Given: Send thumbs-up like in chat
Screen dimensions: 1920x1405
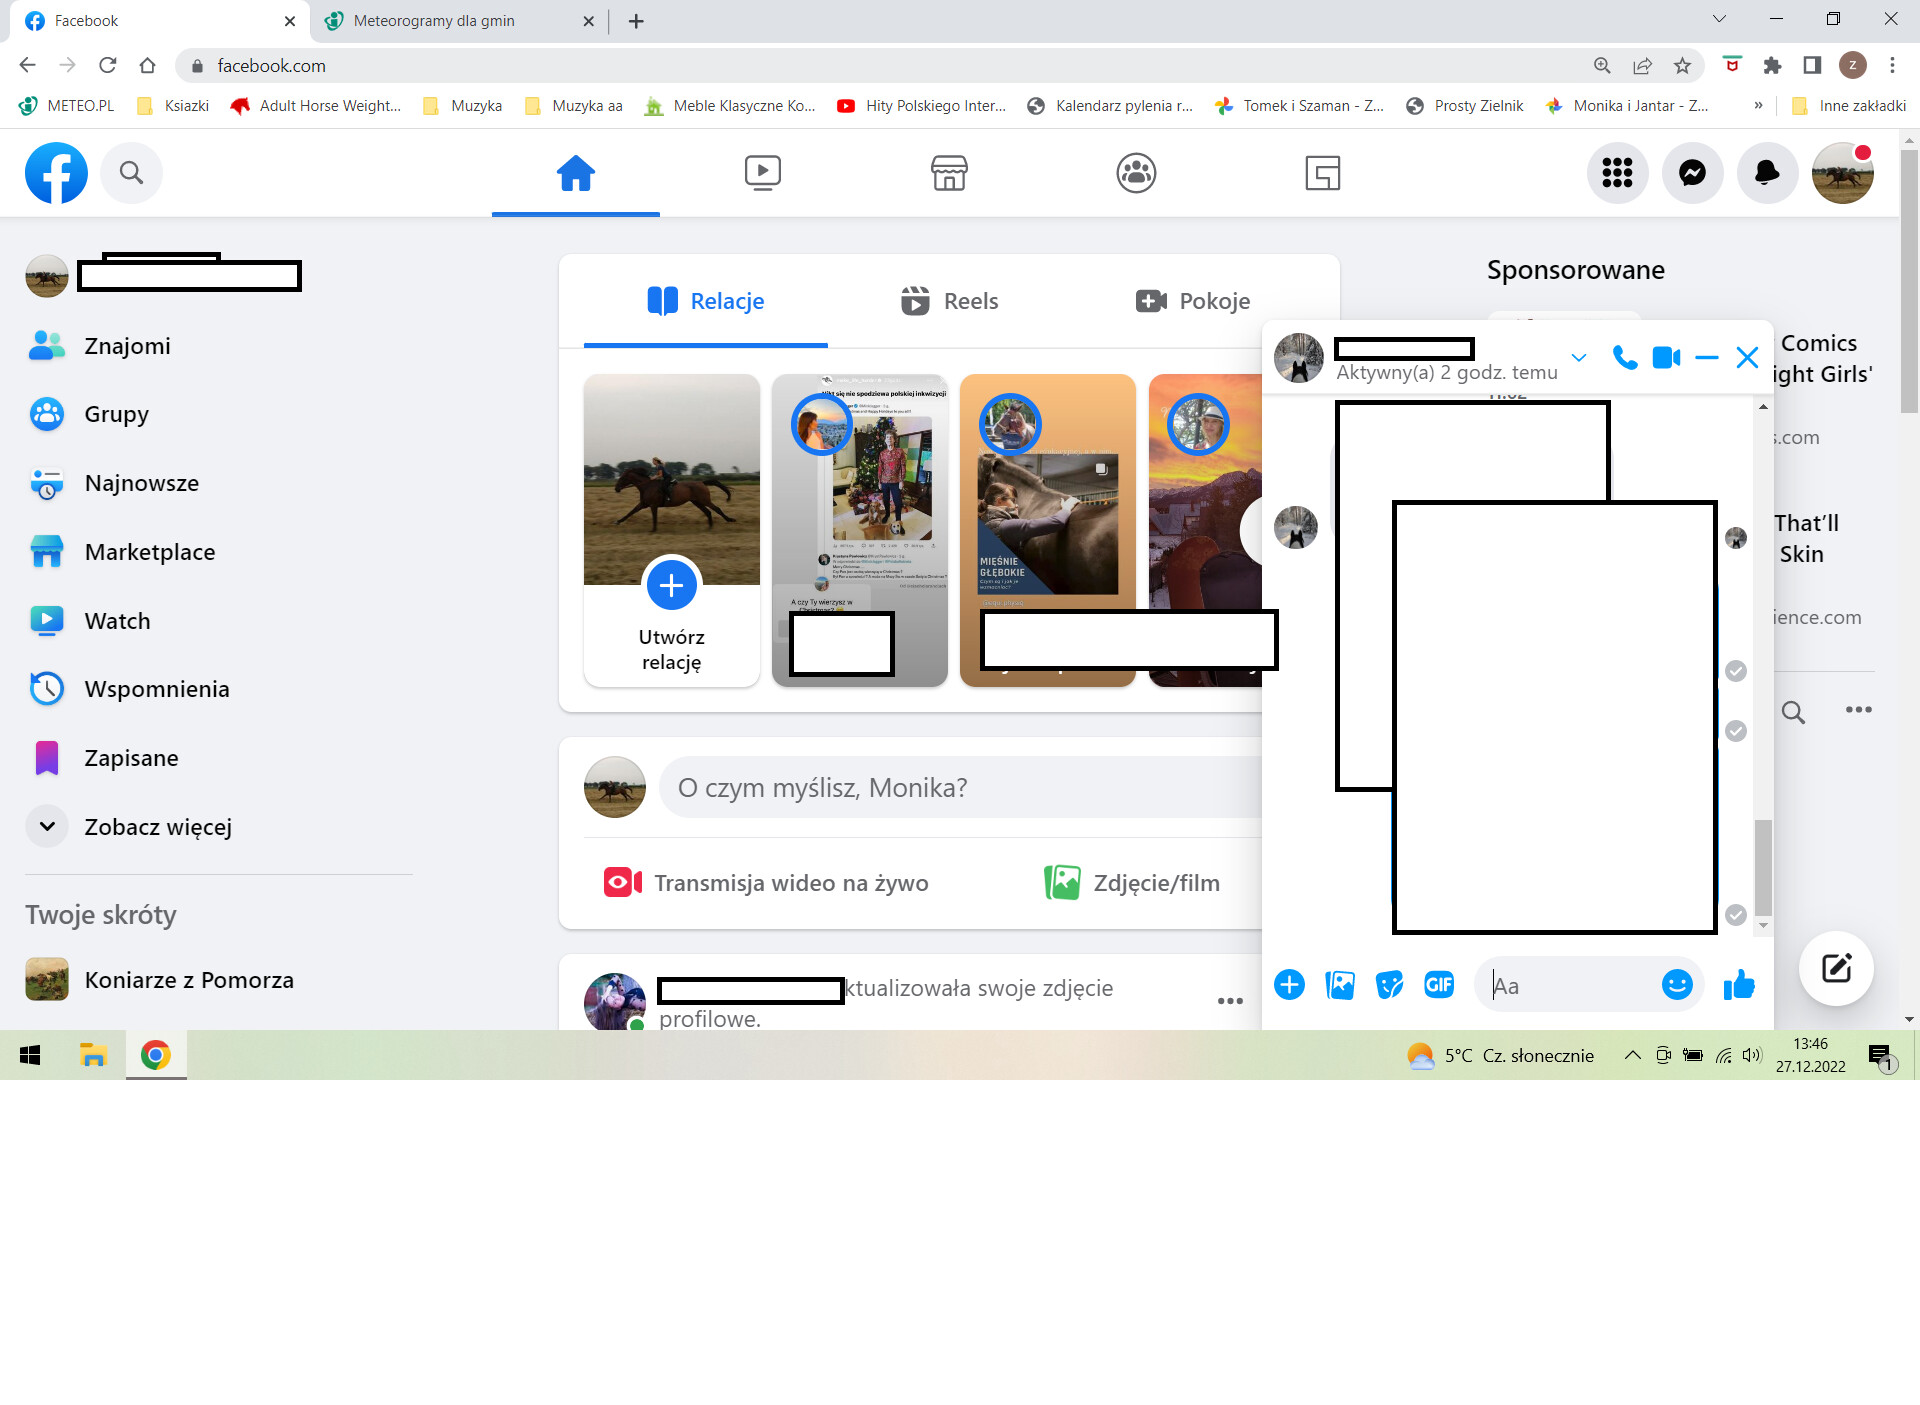Looking at the screenshot, I should (x=1739, y=985).
